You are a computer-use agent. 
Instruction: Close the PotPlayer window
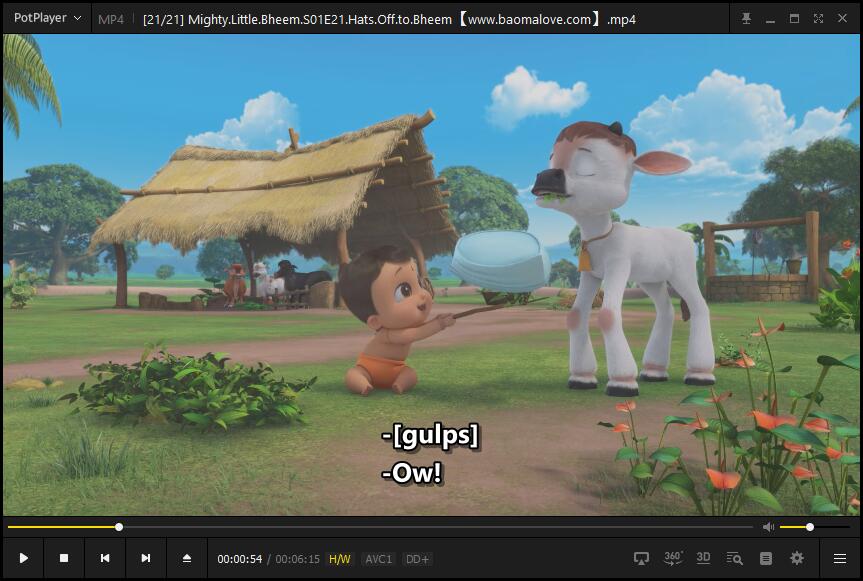coord(842,19)
